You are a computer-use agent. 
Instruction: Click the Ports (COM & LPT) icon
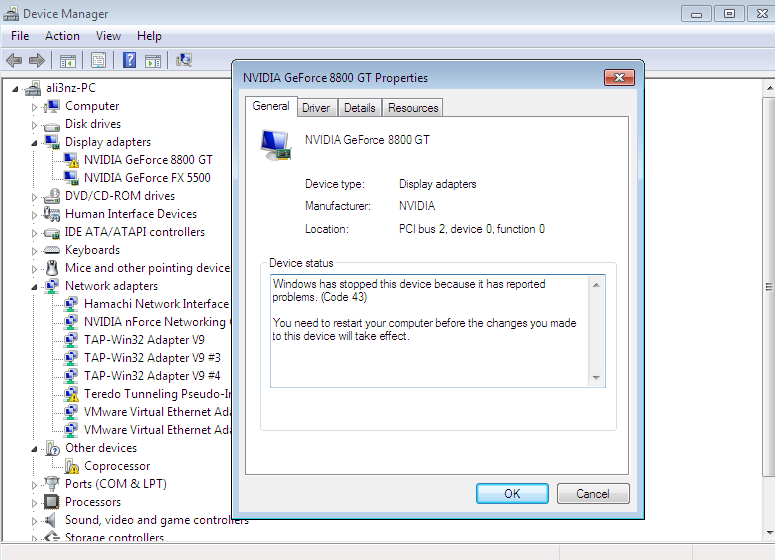(x=51, y=484)
